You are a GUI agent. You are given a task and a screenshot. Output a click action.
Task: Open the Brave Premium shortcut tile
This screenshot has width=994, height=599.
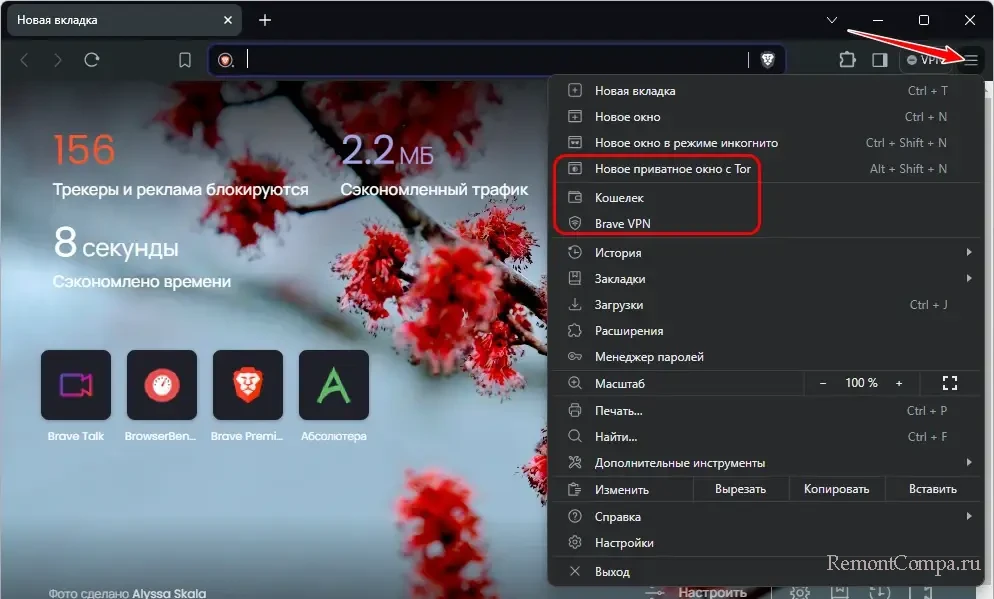(x=248, y=385)
